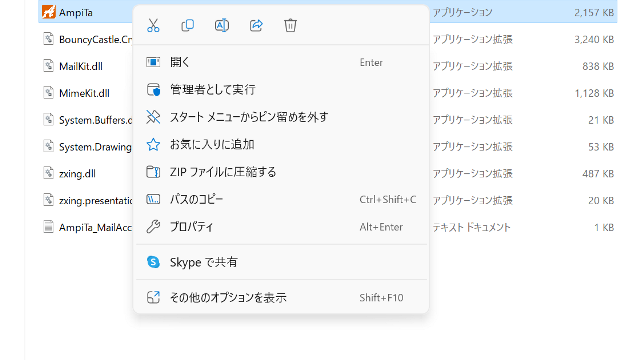Image resolution: width=640 pixels, height=360 pixels.
Task: Click the BouncyCastle file icon
Action: click(x=49, y=39)
